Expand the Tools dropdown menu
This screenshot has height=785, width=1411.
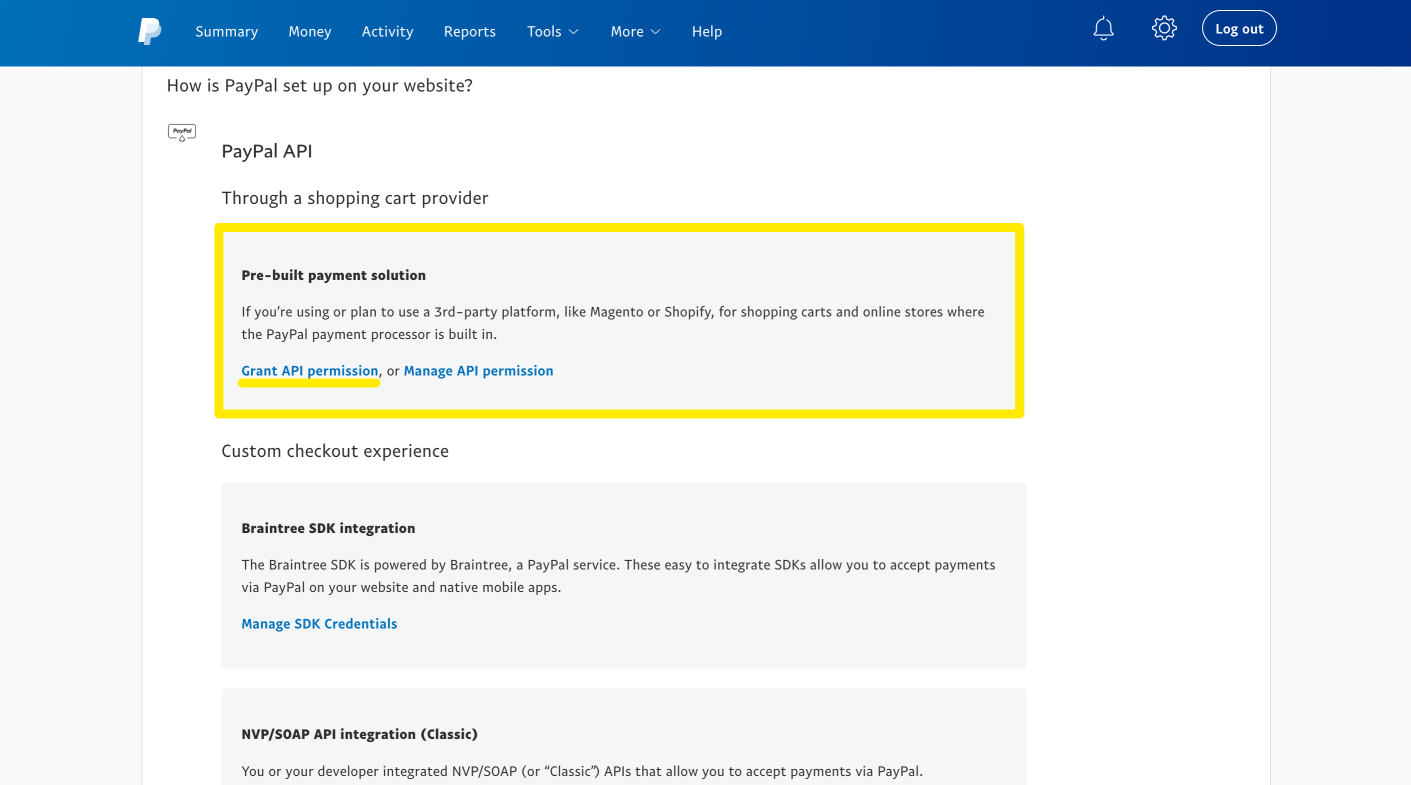point(553,31)
